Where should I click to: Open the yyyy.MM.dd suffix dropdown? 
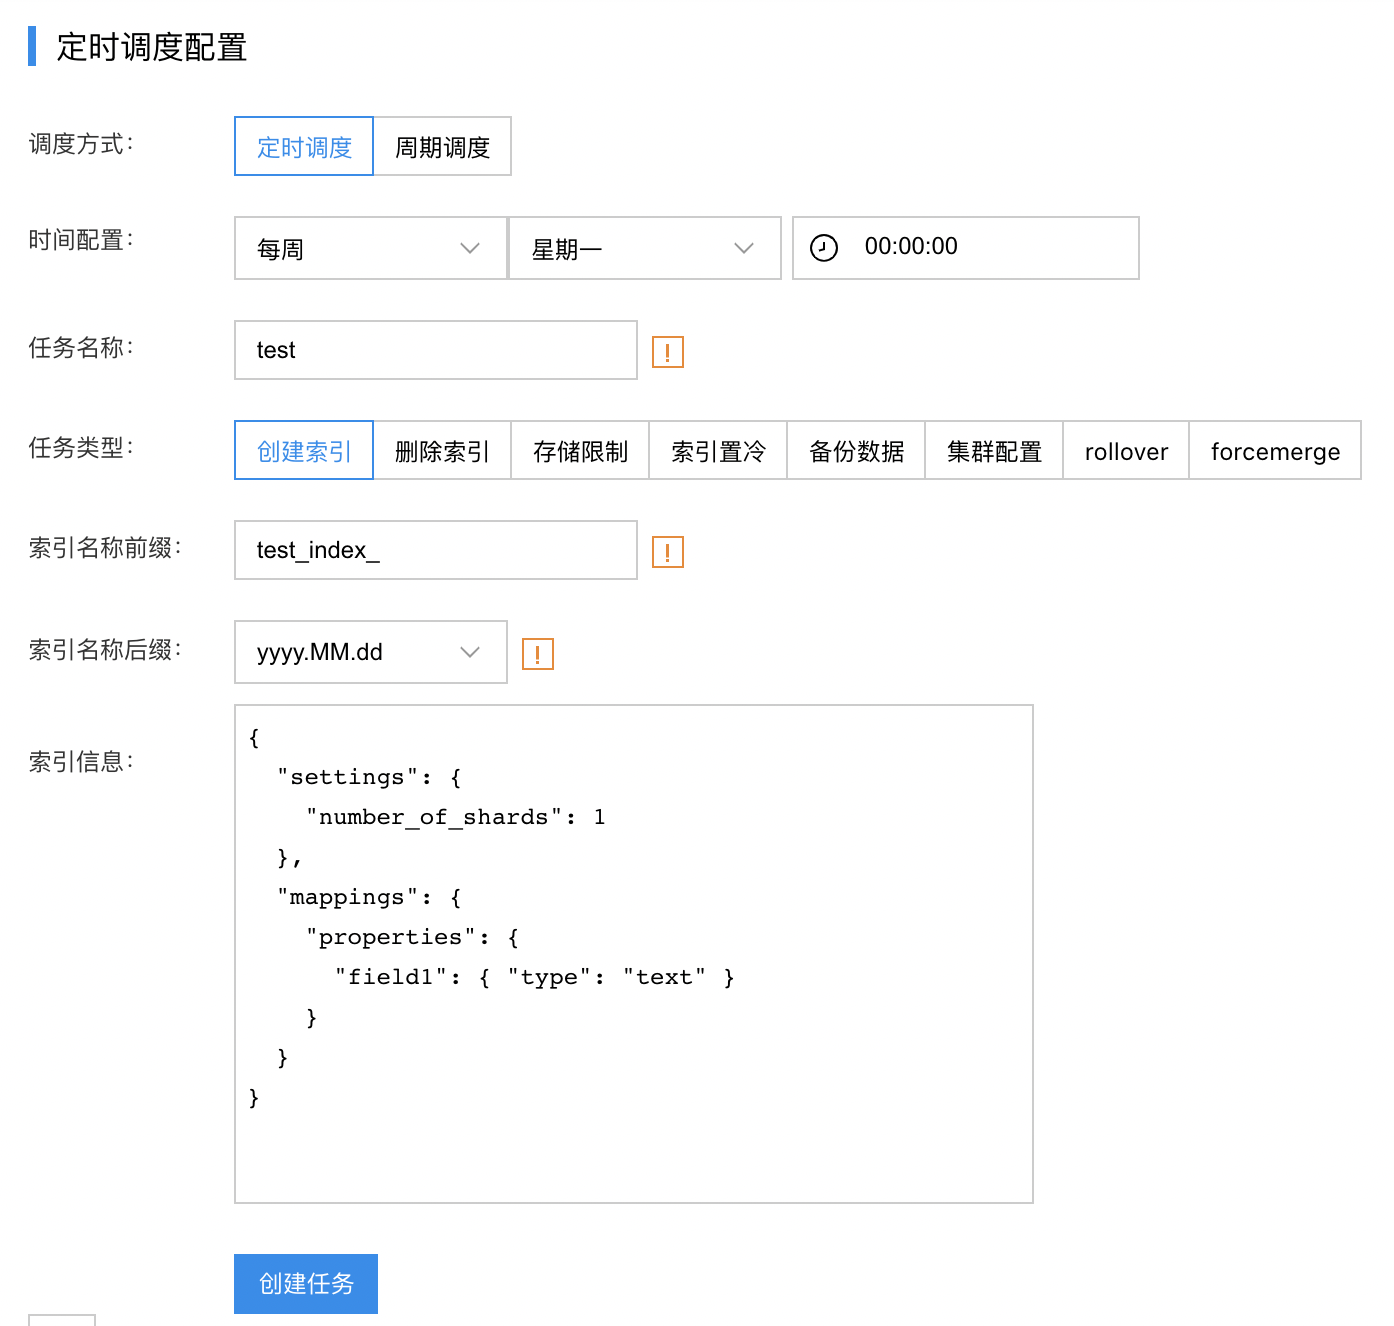[370, 652]
